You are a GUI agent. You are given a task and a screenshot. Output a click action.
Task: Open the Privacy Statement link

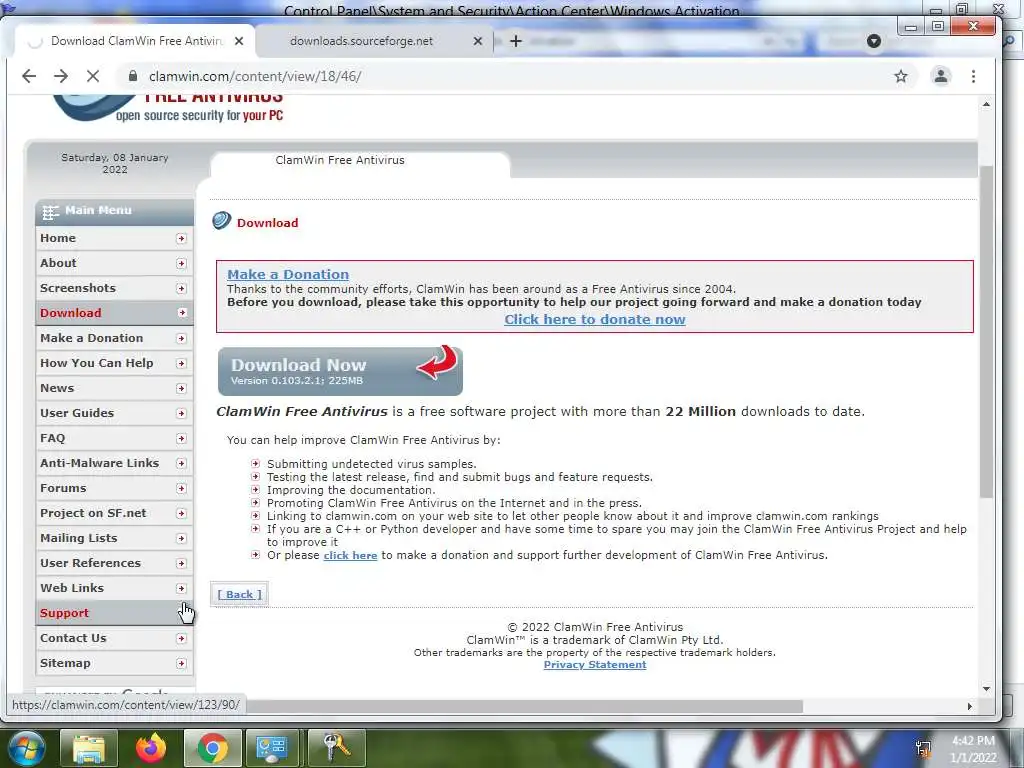coord(595,665)
